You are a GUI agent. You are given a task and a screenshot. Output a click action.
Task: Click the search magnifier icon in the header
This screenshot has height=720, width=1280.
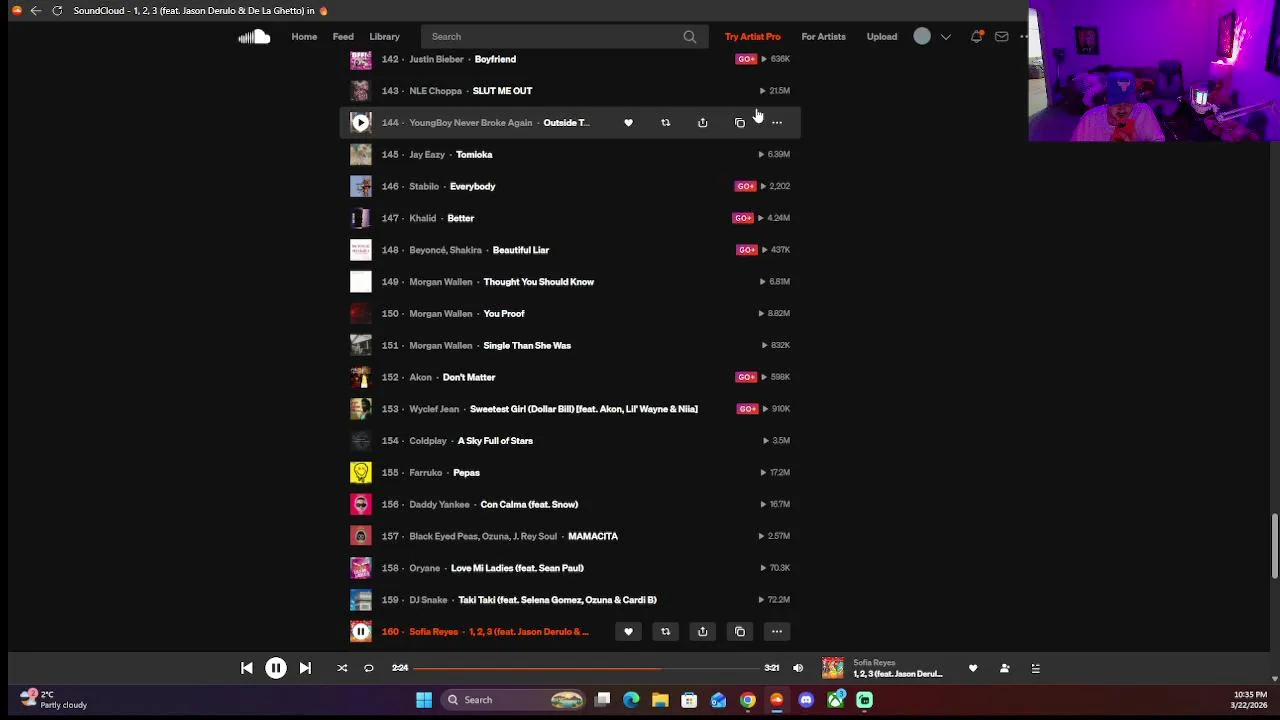click(x=690, y=37)
